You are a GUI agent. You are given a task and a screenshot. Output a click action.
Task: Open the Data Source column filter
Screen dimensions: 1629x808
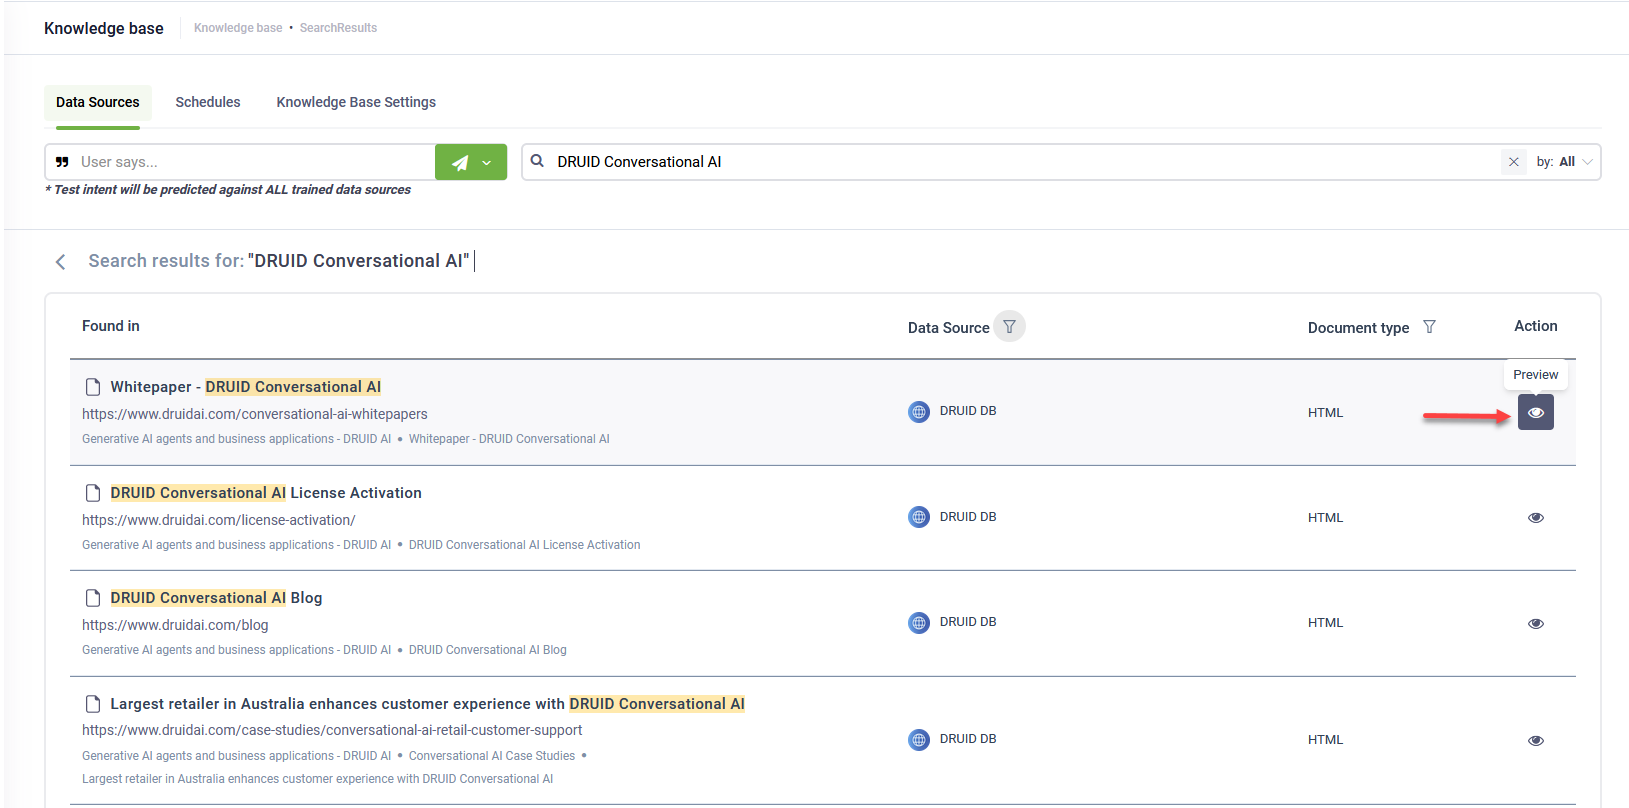[1009, 327]
